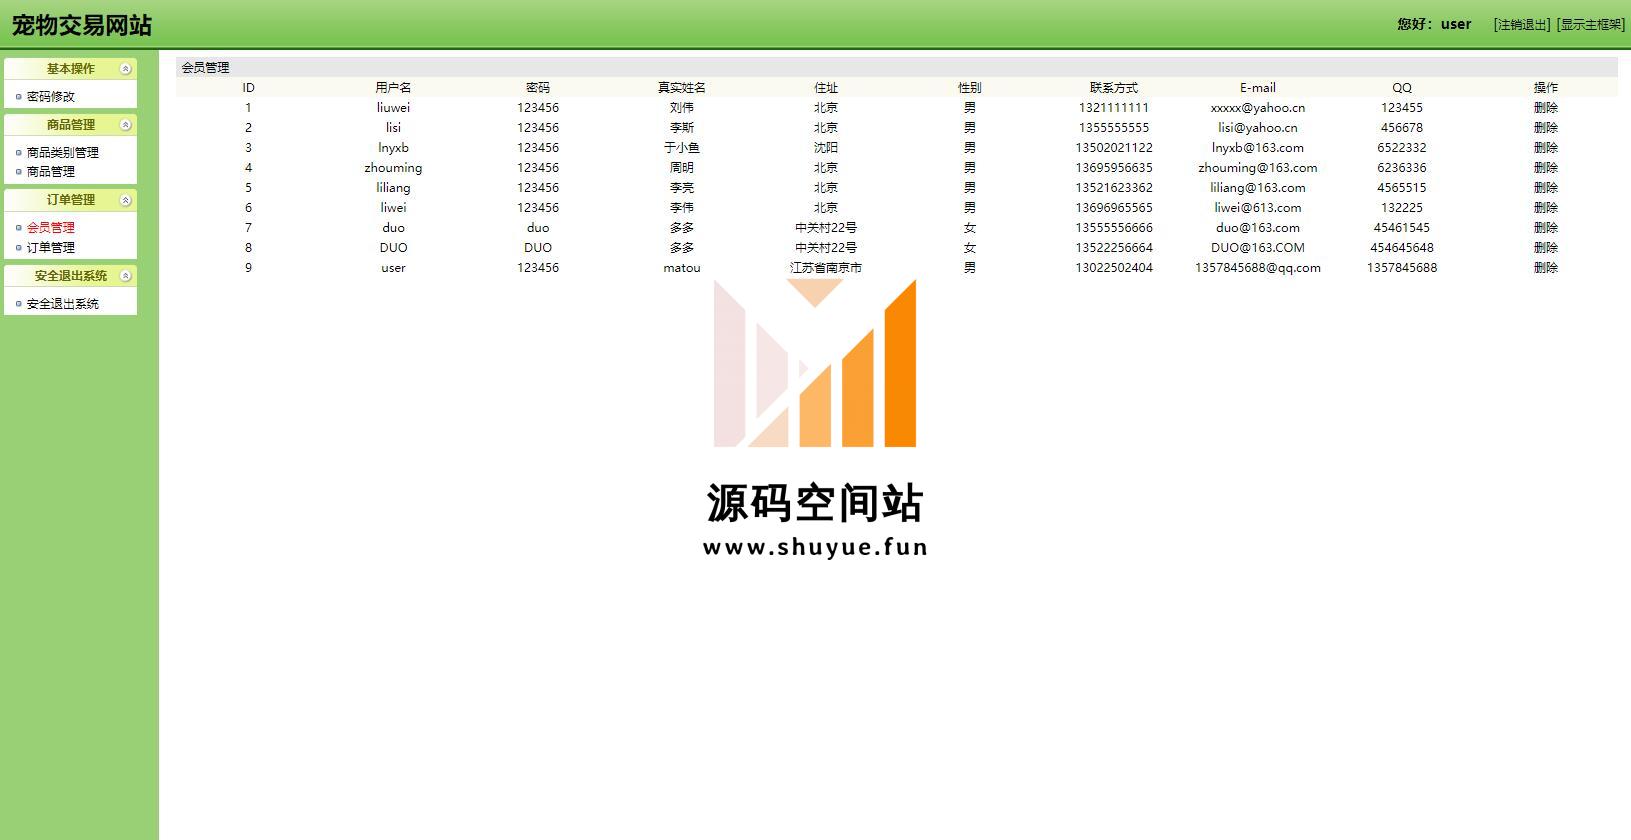The height and width of the screenshot is (840, 1631).
Task: Collapse the 基本操作 sidebar section
Action: [x=125, y=69]
